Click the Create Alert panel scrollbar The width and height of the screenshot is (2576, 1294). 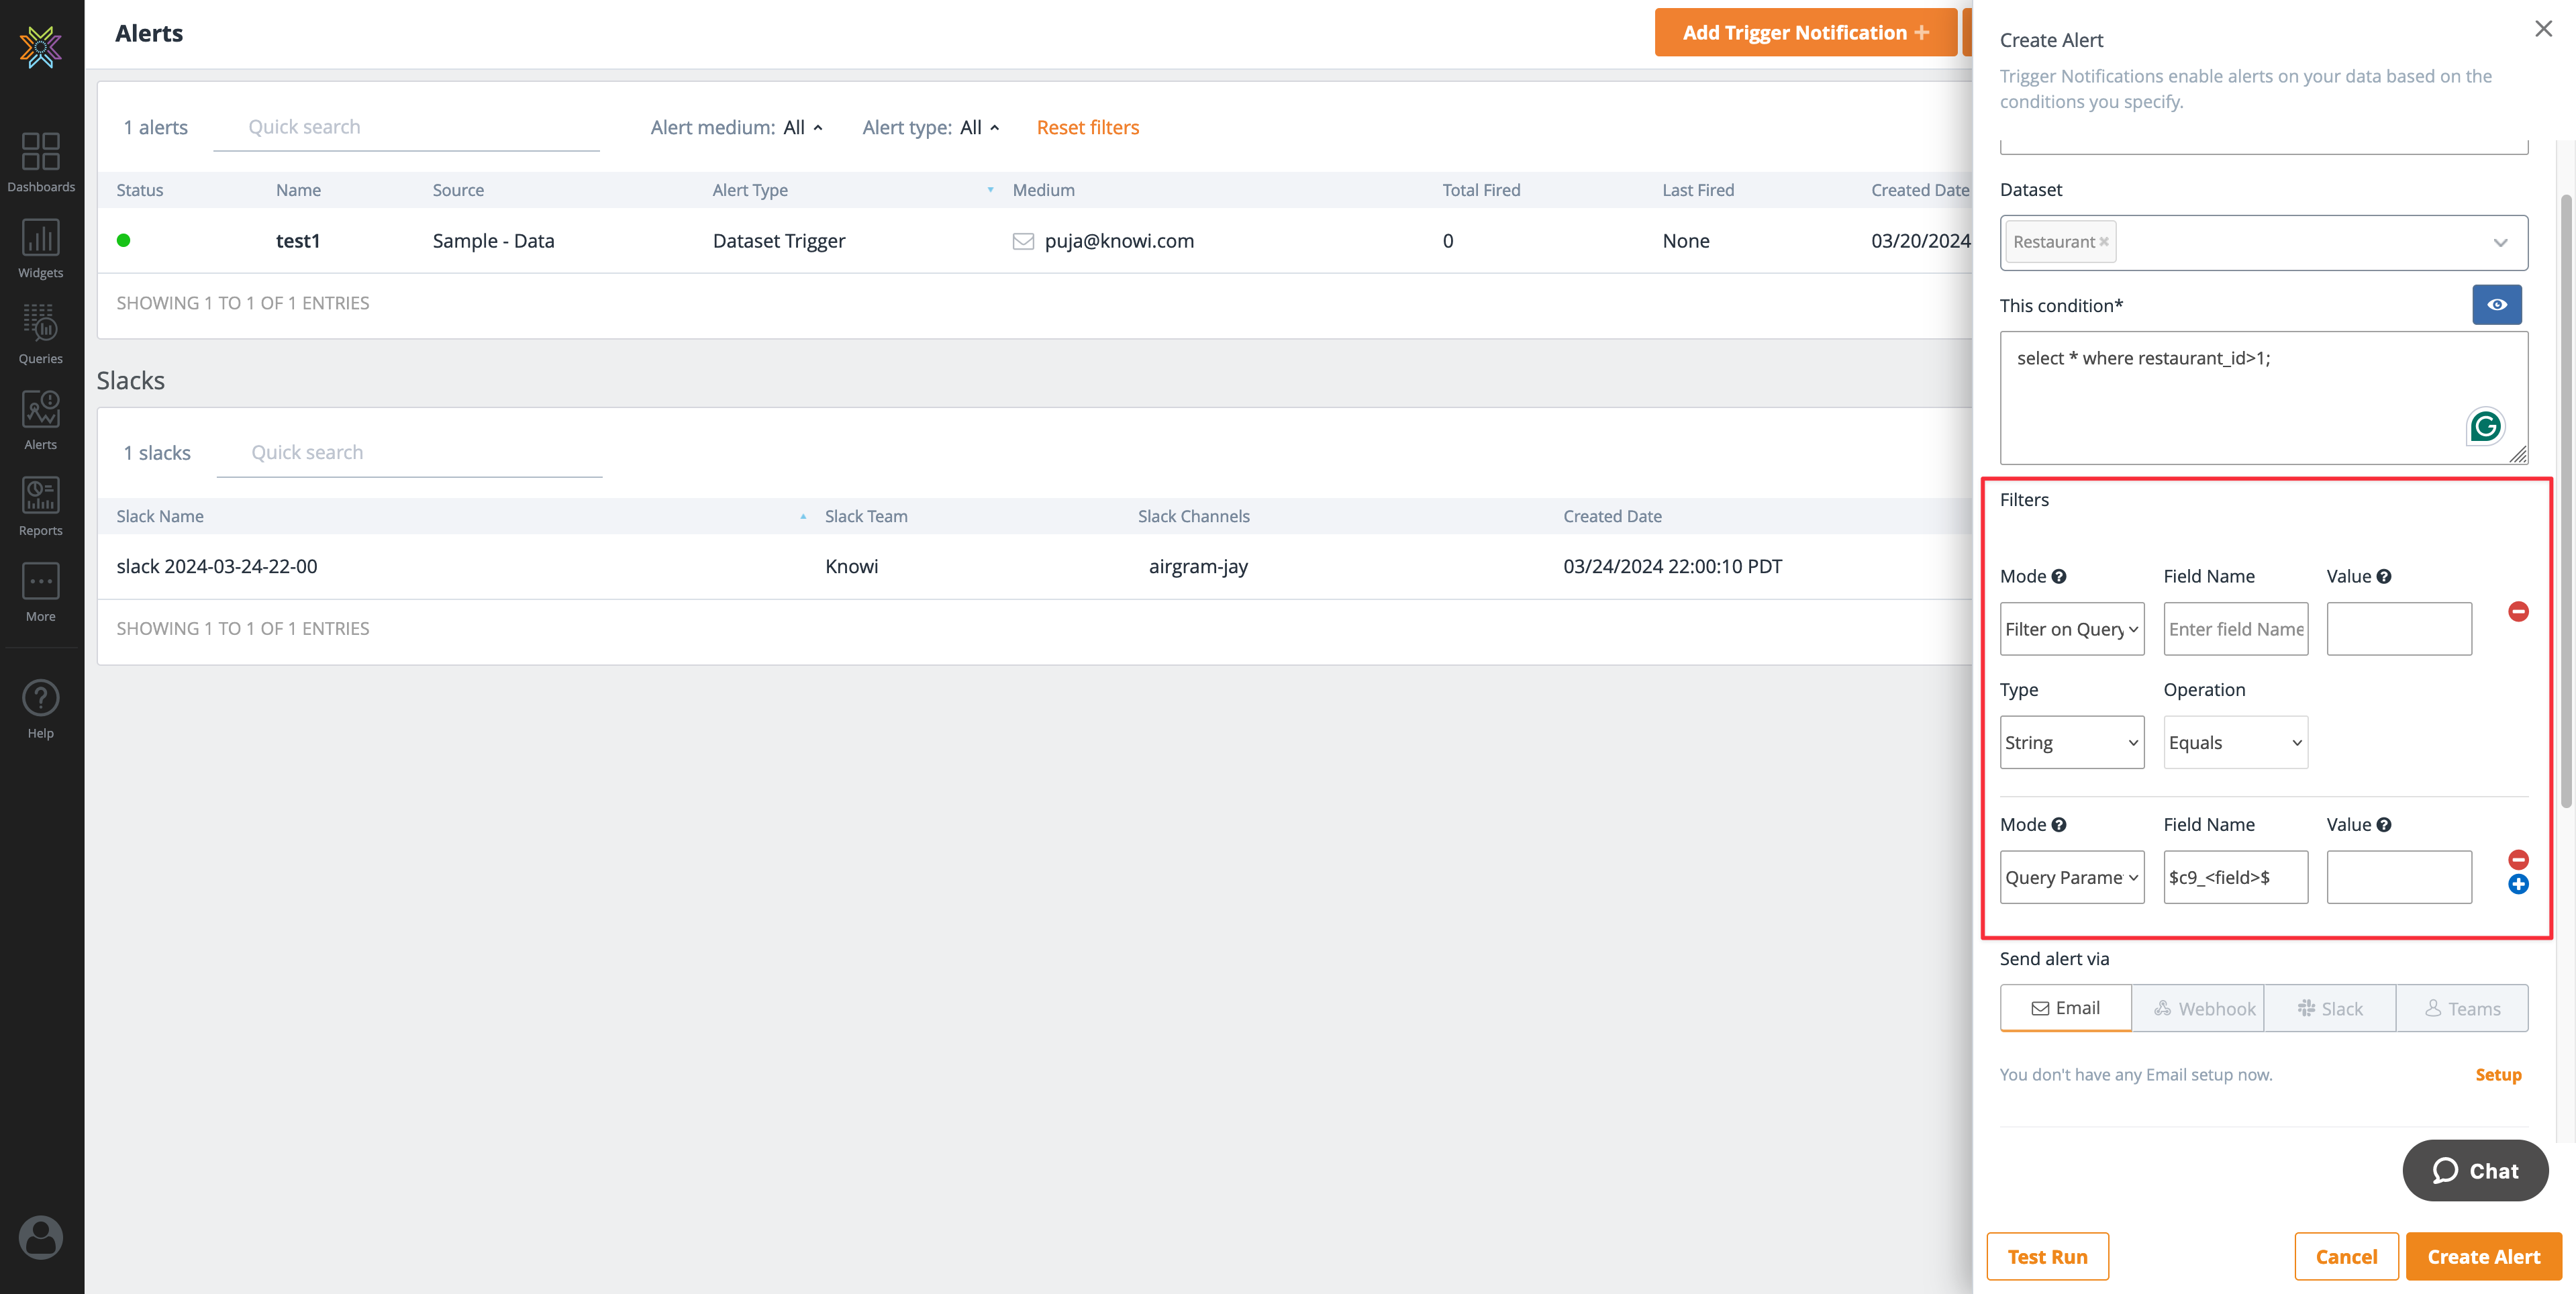coord(2566,500)
